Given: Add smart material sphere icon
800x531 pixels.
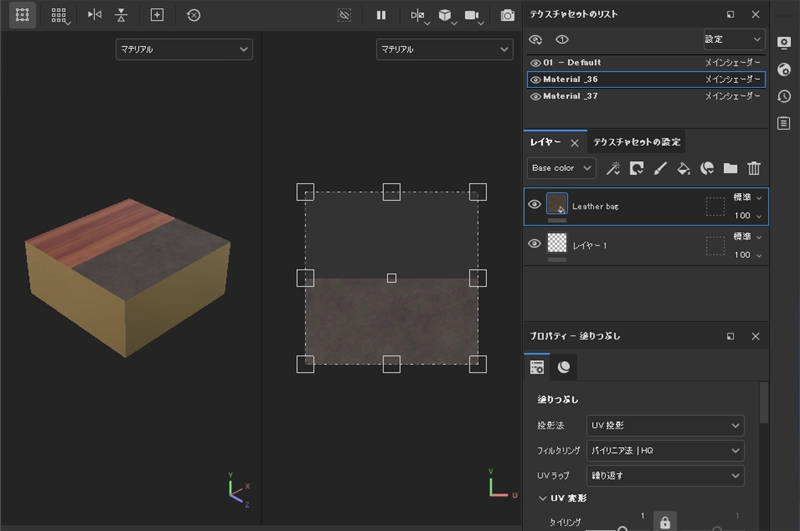Looking at the screenshot, I should [x=707, y=168].
